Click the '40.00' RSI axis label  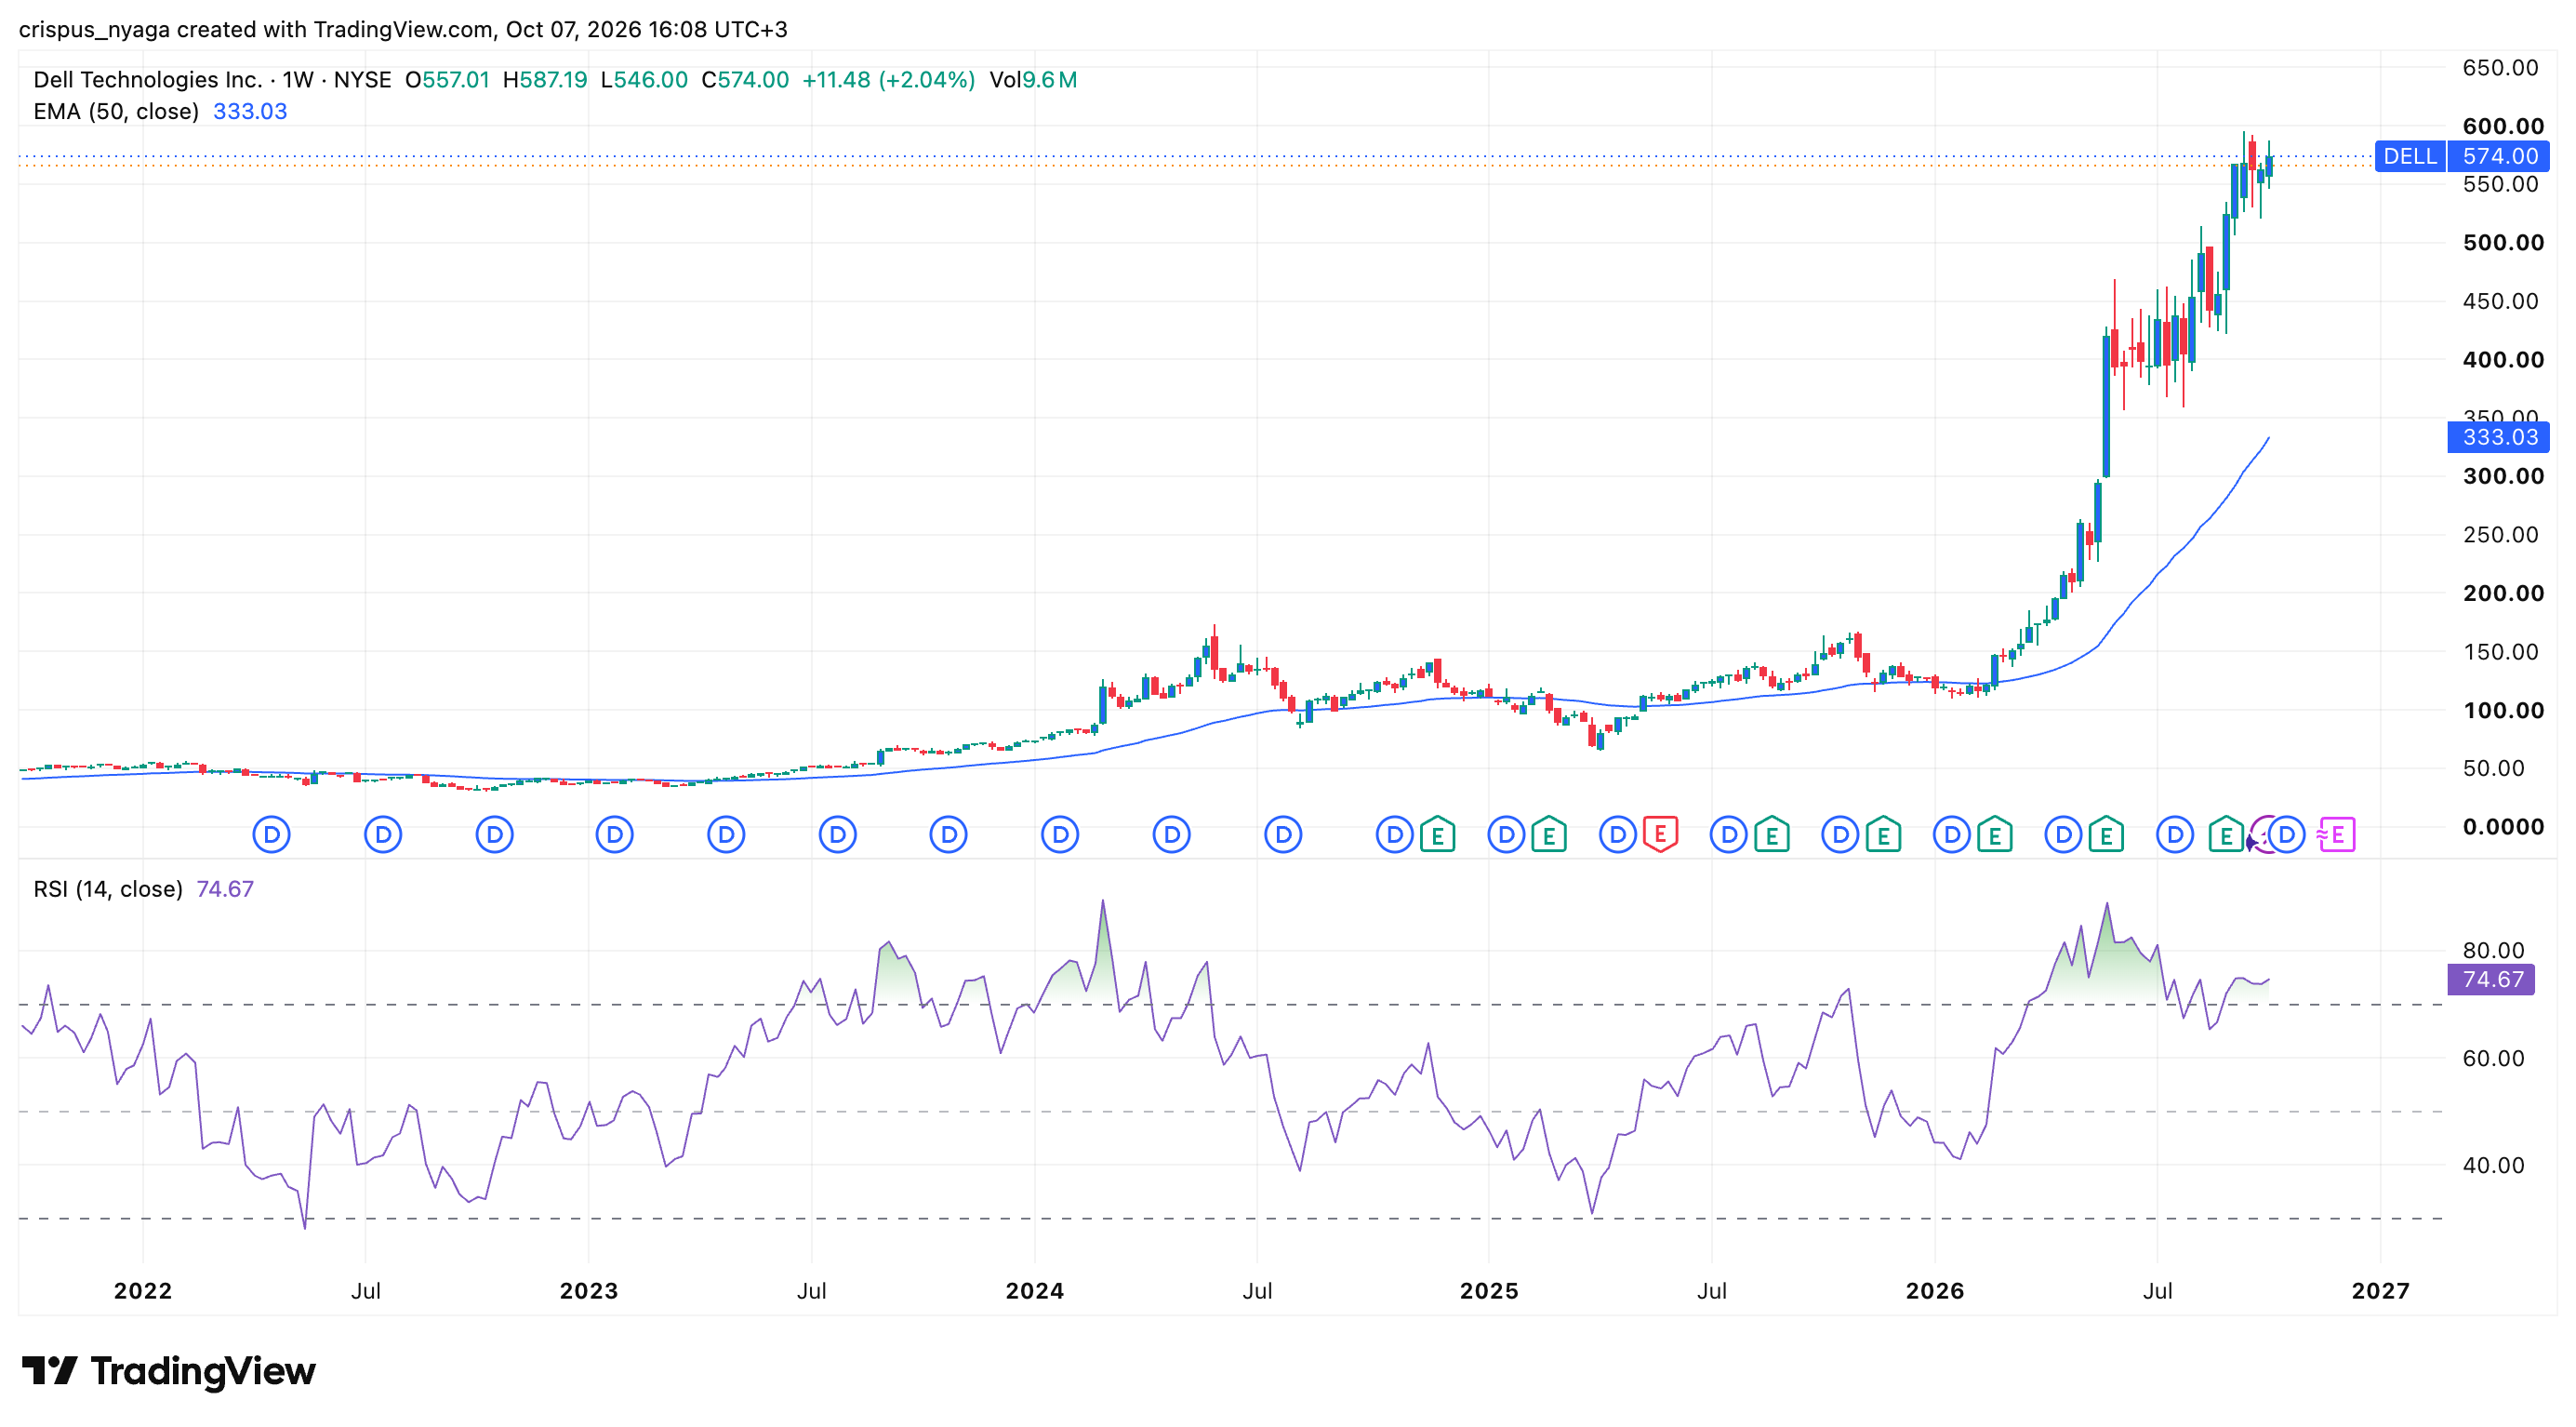coord(2493,1165)
